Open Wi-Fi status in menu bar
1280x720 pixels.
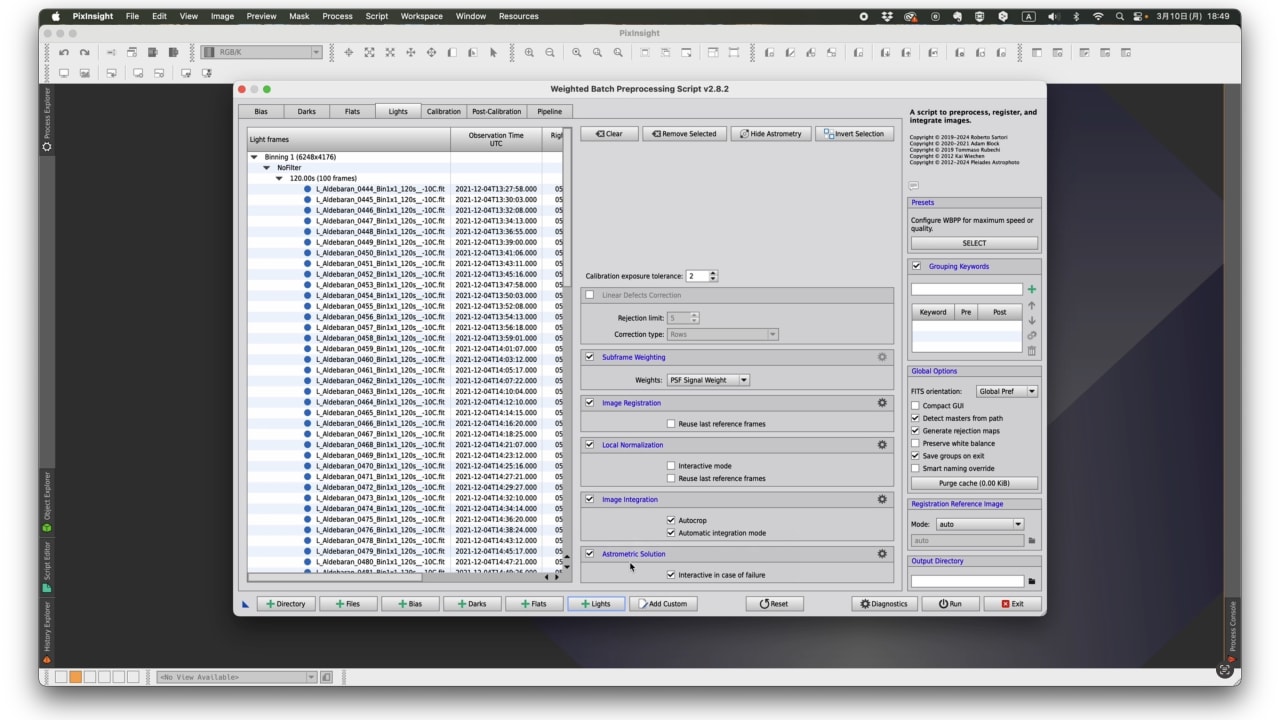(x=1098, y=16)
